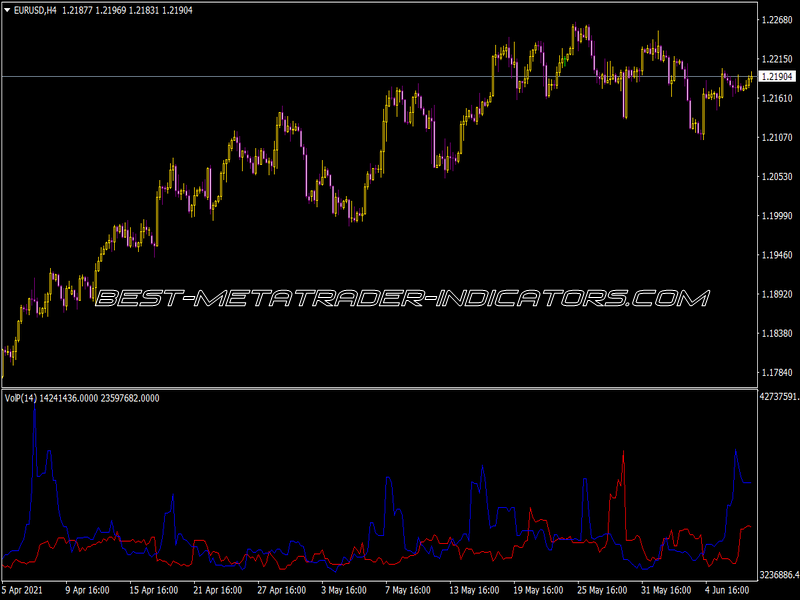Click price level 1.18920 on the scale
Image resolution: width=800 pixels, height=600 pixels.
(777, 294)
